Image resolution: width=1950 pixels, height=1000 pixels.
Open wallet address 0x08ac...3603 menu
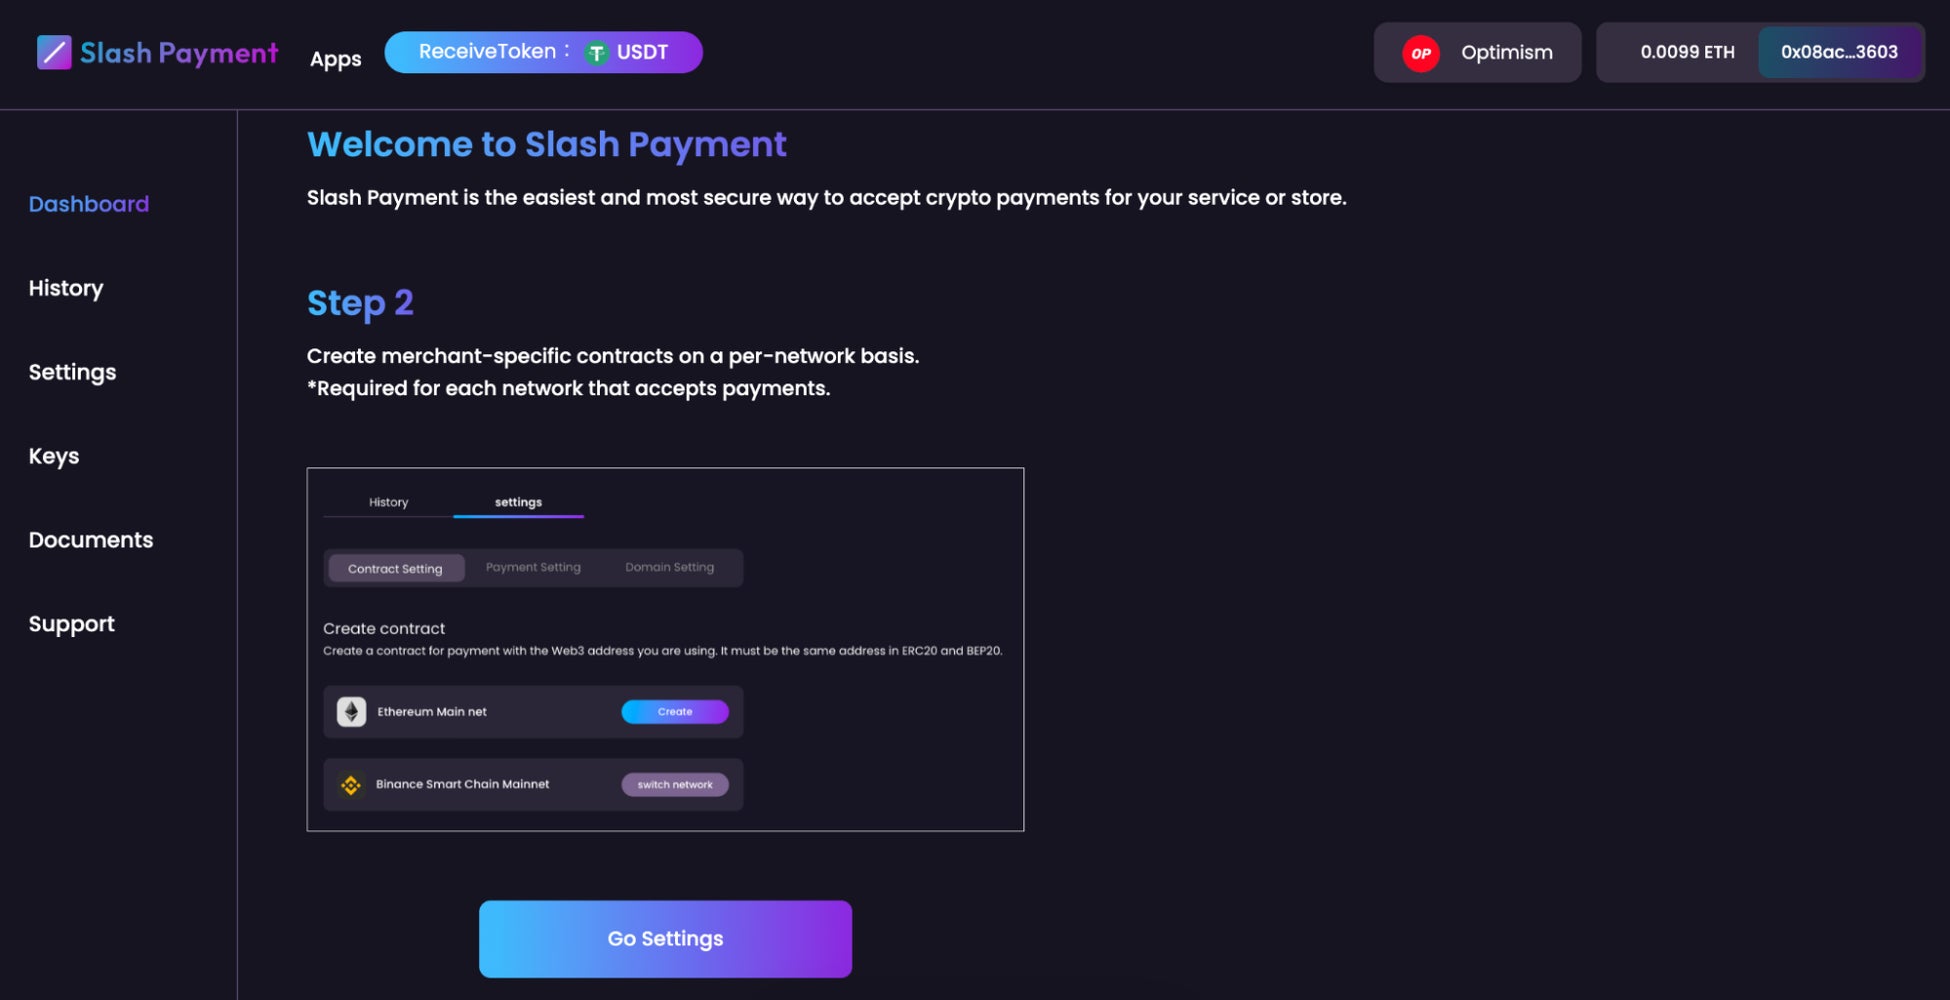tap(1839, 52)
